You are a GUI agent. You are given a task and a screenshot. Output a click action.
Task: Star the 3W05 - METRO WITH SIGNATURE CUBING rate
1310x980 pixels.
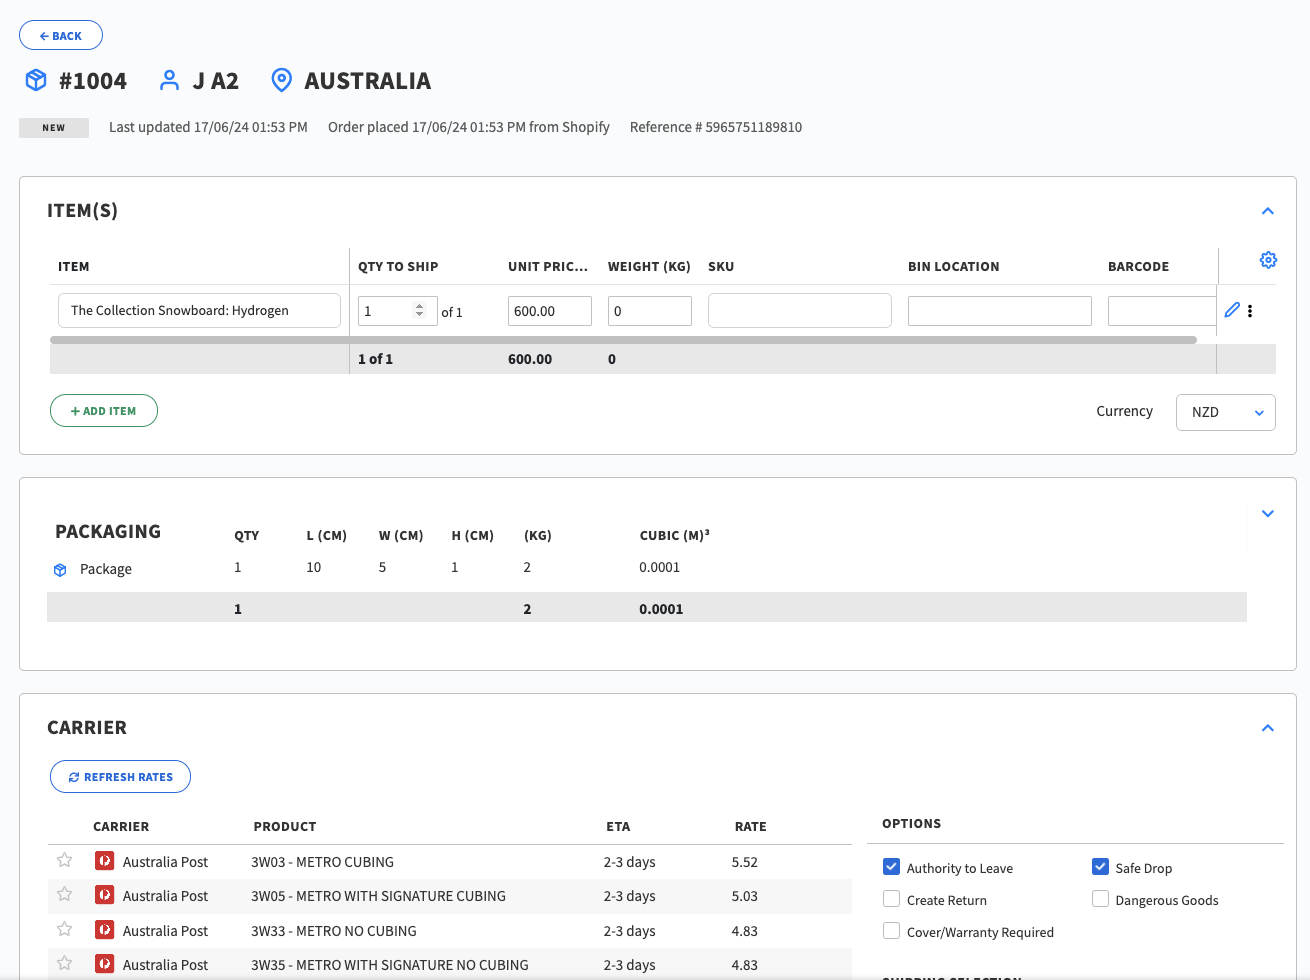(x=65, y=895)
